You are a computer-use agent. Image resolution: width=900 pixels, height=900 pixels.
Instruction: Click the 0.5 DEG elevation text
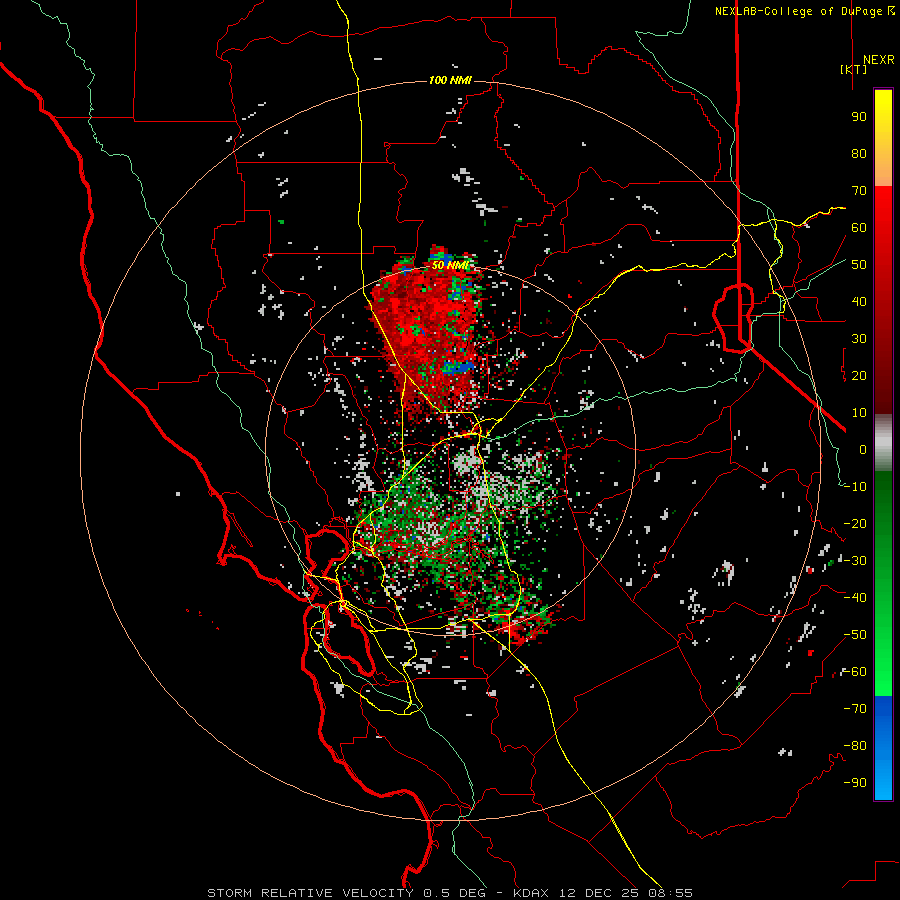point(455,893)
